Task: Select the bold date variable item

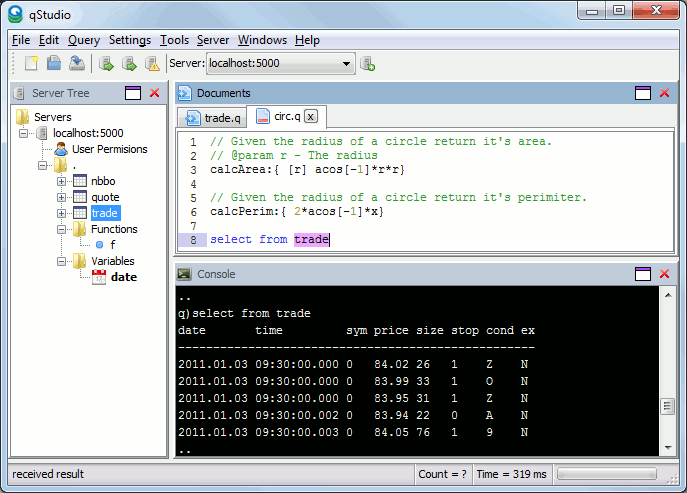Action: pos(124,277)
